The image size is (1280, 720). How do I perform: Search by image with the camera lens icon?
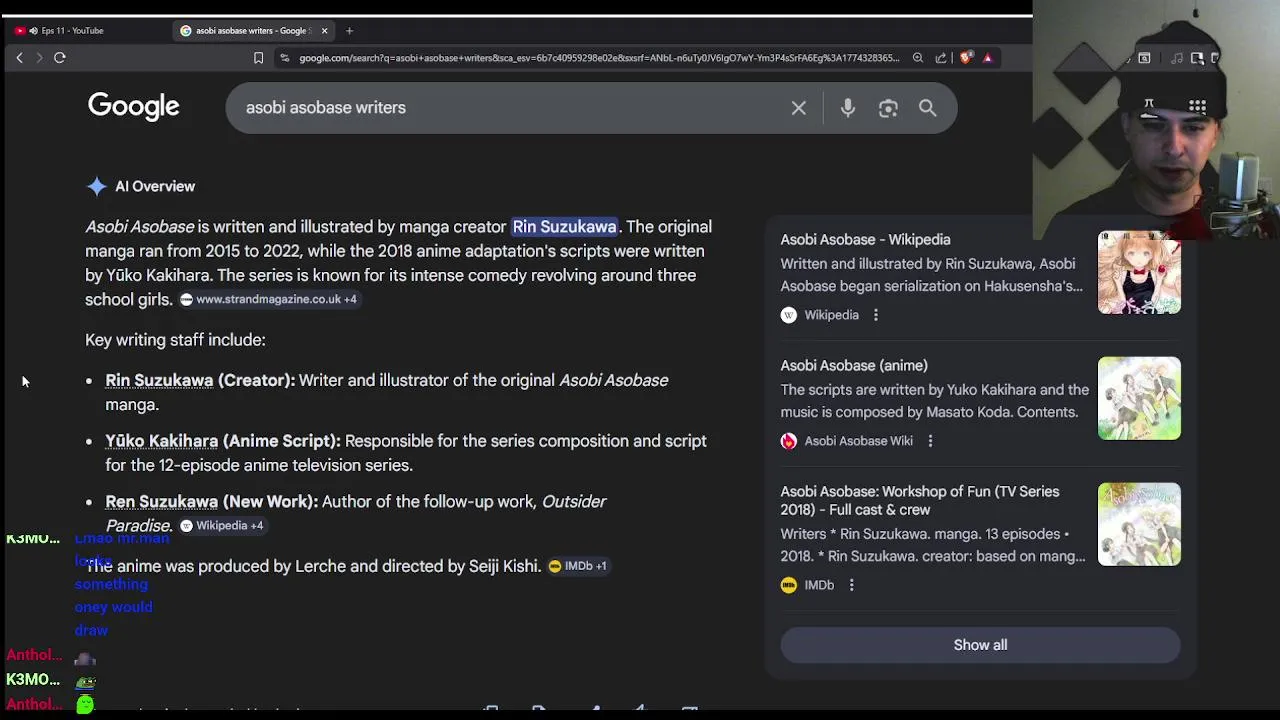888,108
